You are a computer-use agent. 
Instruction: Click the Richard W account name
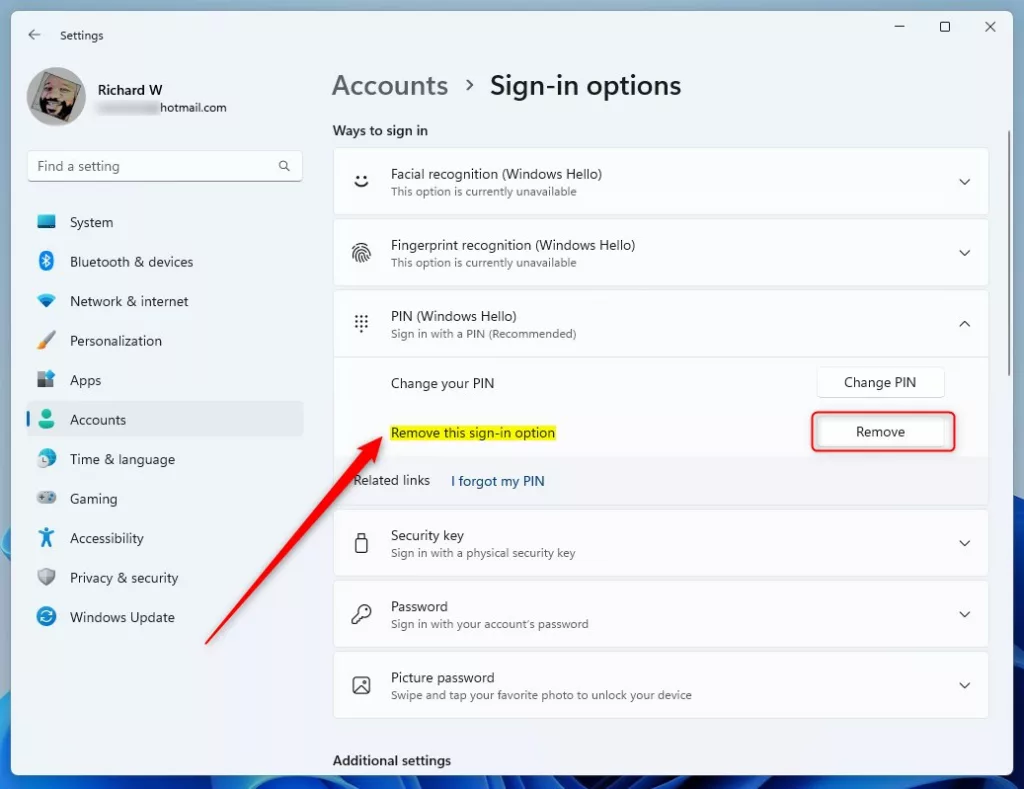(x=130, y=89)
